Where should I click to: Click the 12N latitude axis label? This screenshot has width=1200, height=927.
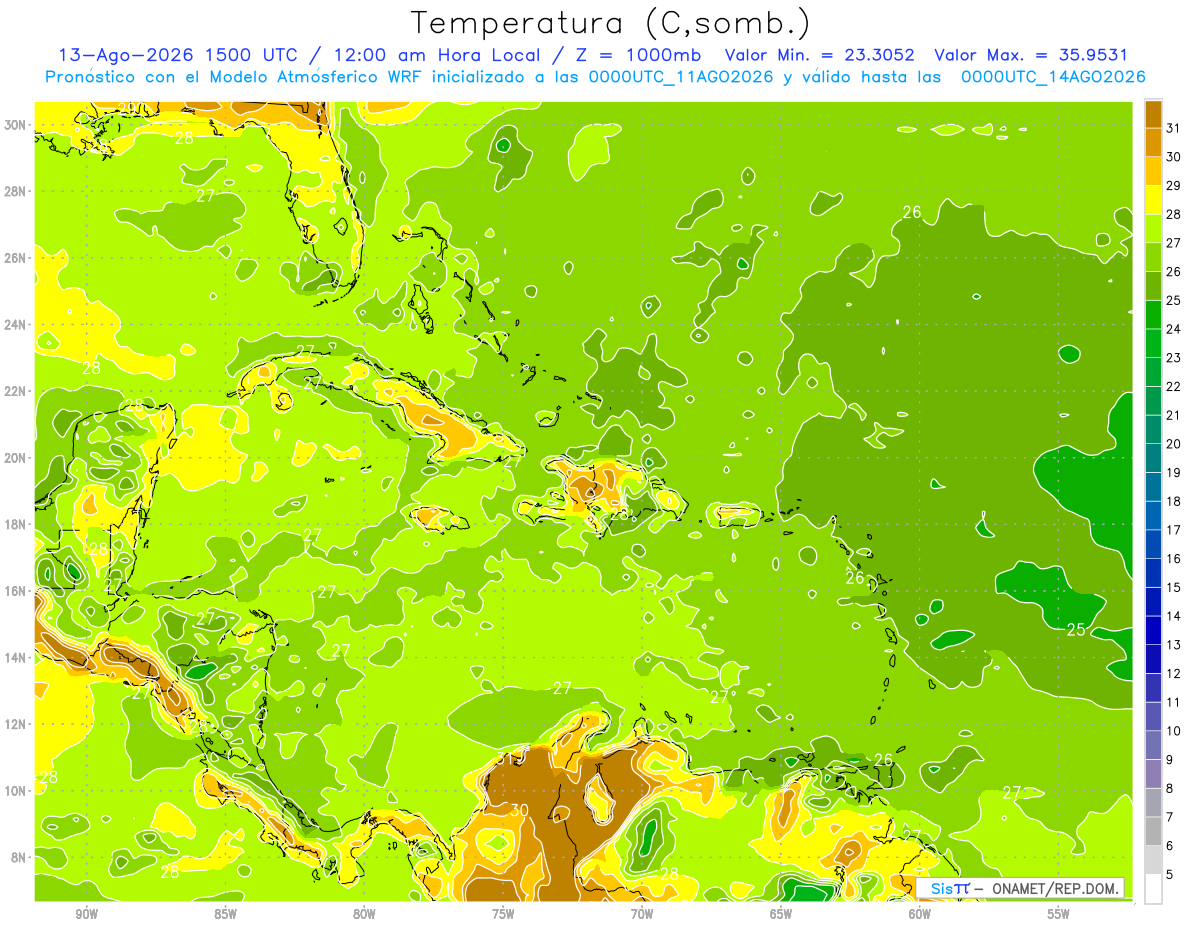[x=16, y=724]
